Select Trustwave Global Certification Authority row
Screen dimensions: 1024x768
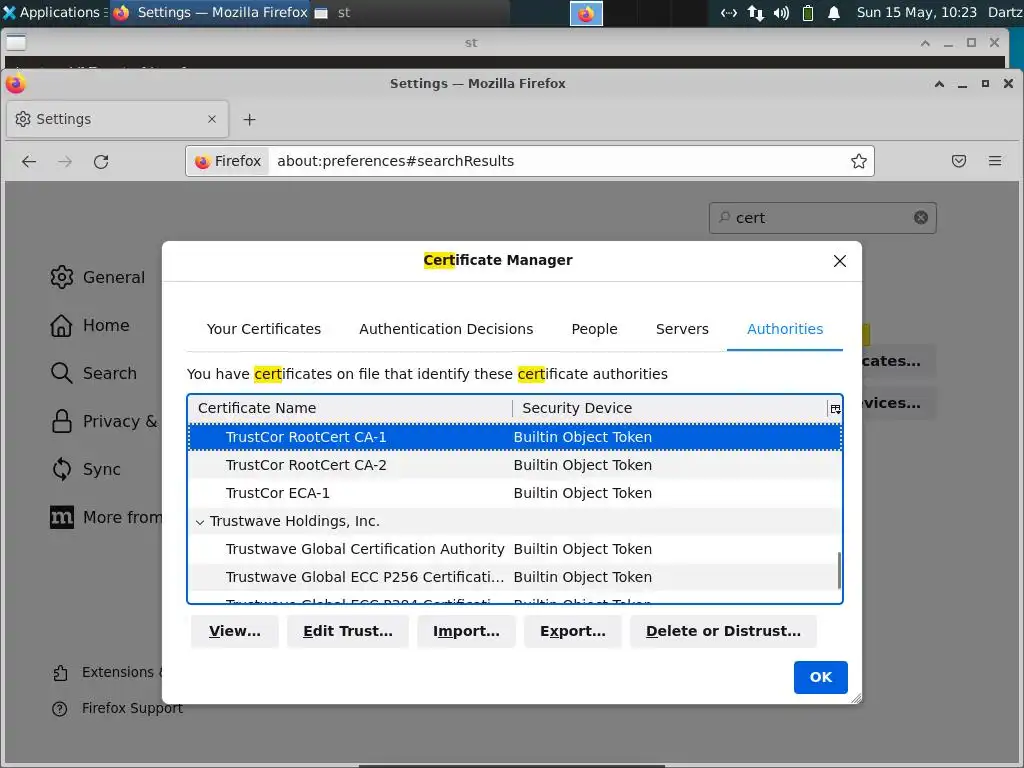coord(515,549)
